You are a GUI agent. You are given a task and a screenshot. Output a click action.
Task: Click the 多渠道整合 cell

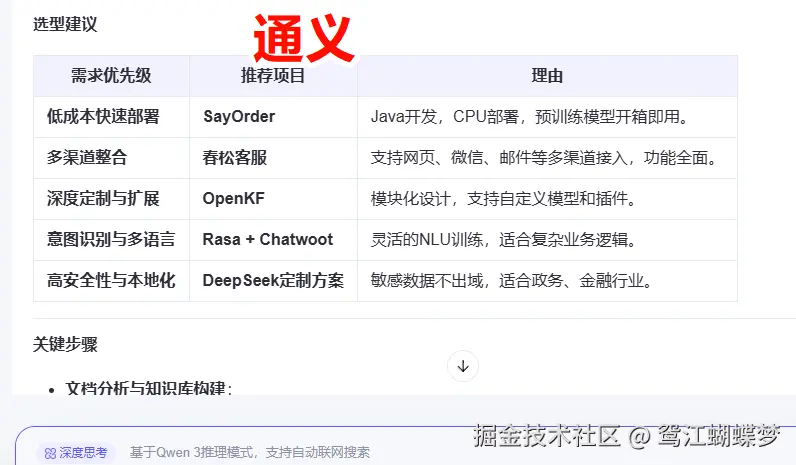coord(111,158)
